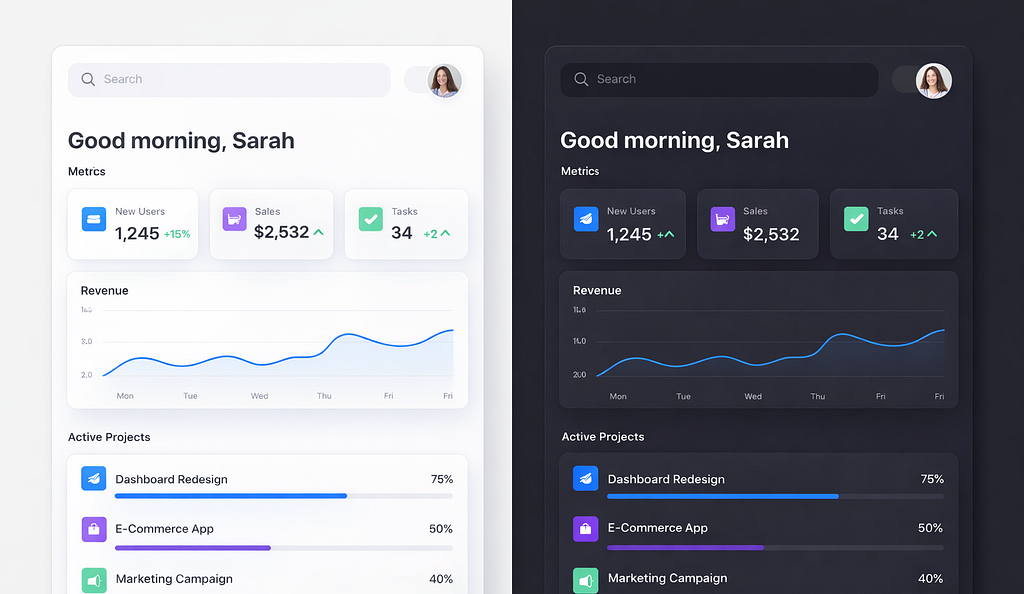This screenshot has height=594, width=1024.
Task: Click the purple Sales card icon
Action: pos(233,219)
